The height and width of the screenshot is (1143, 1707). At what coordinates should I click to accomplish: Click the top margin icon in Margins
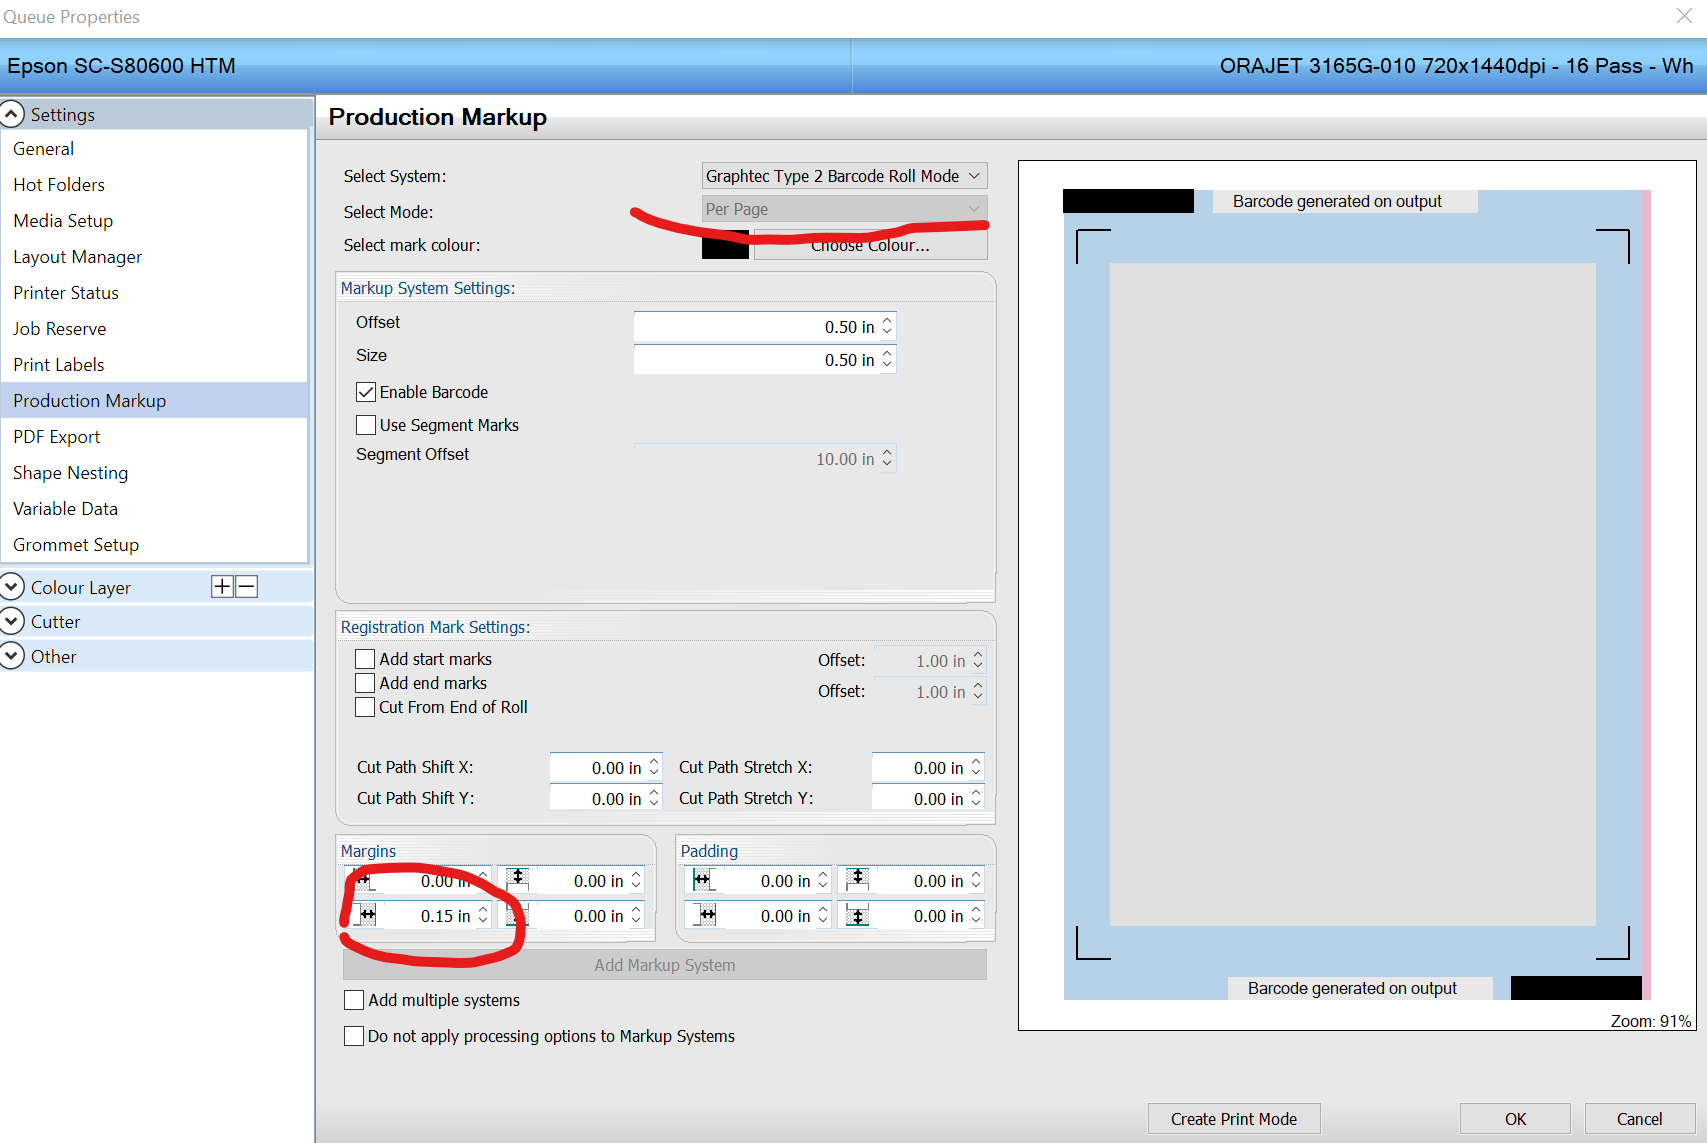point(517,880)
